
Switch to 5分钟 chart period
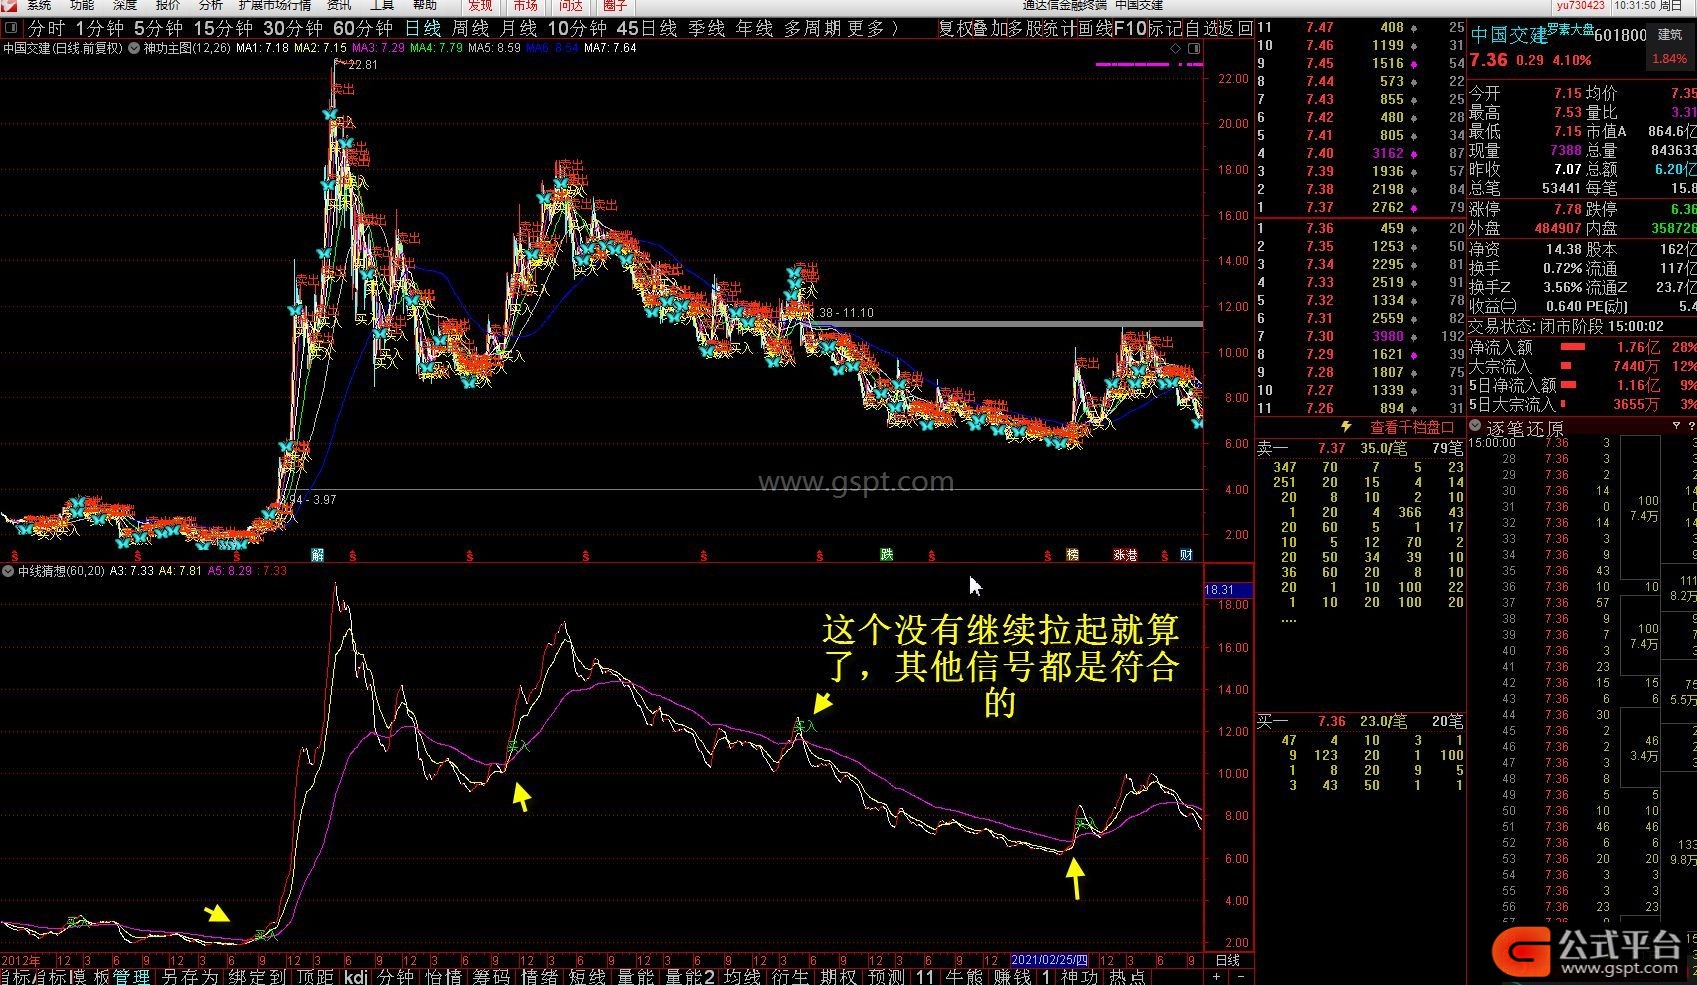tap(158, 29)
